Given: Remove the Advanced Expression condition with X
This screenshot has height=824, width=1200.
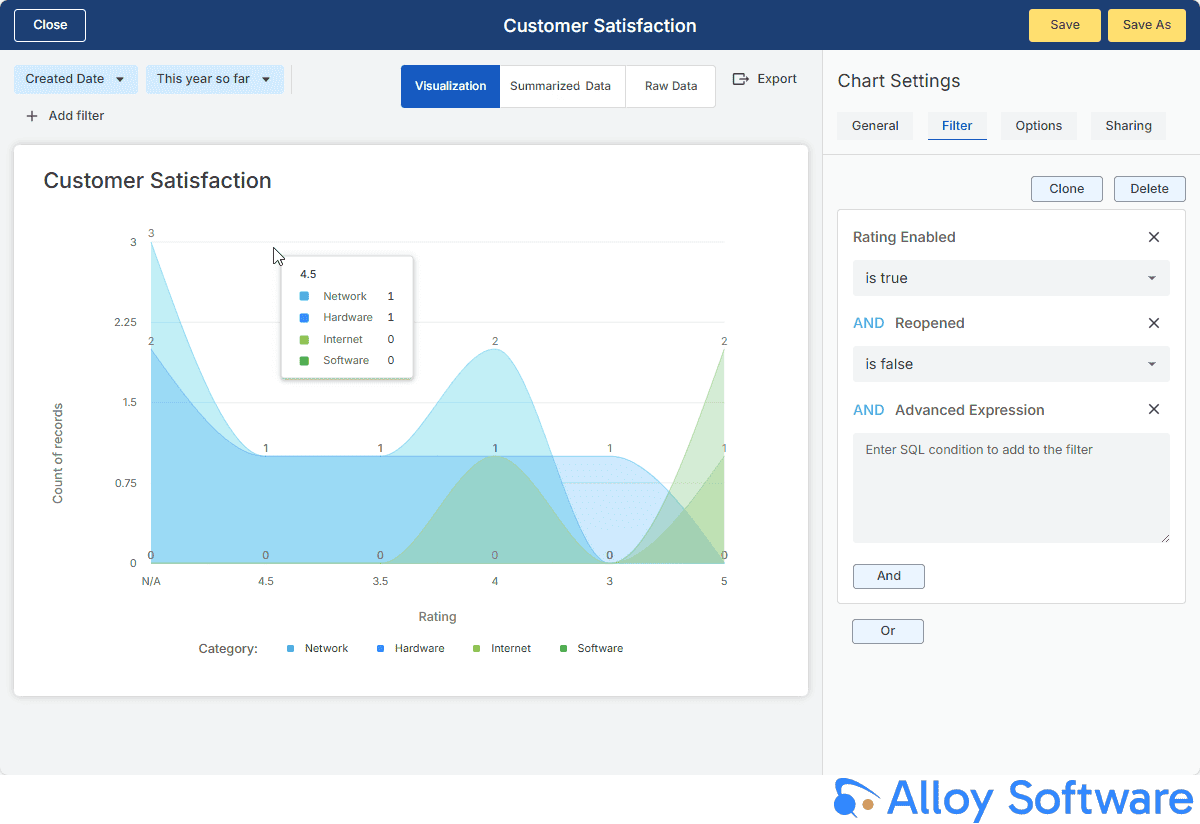Looking at the screenshot, I should [1154, 409].
